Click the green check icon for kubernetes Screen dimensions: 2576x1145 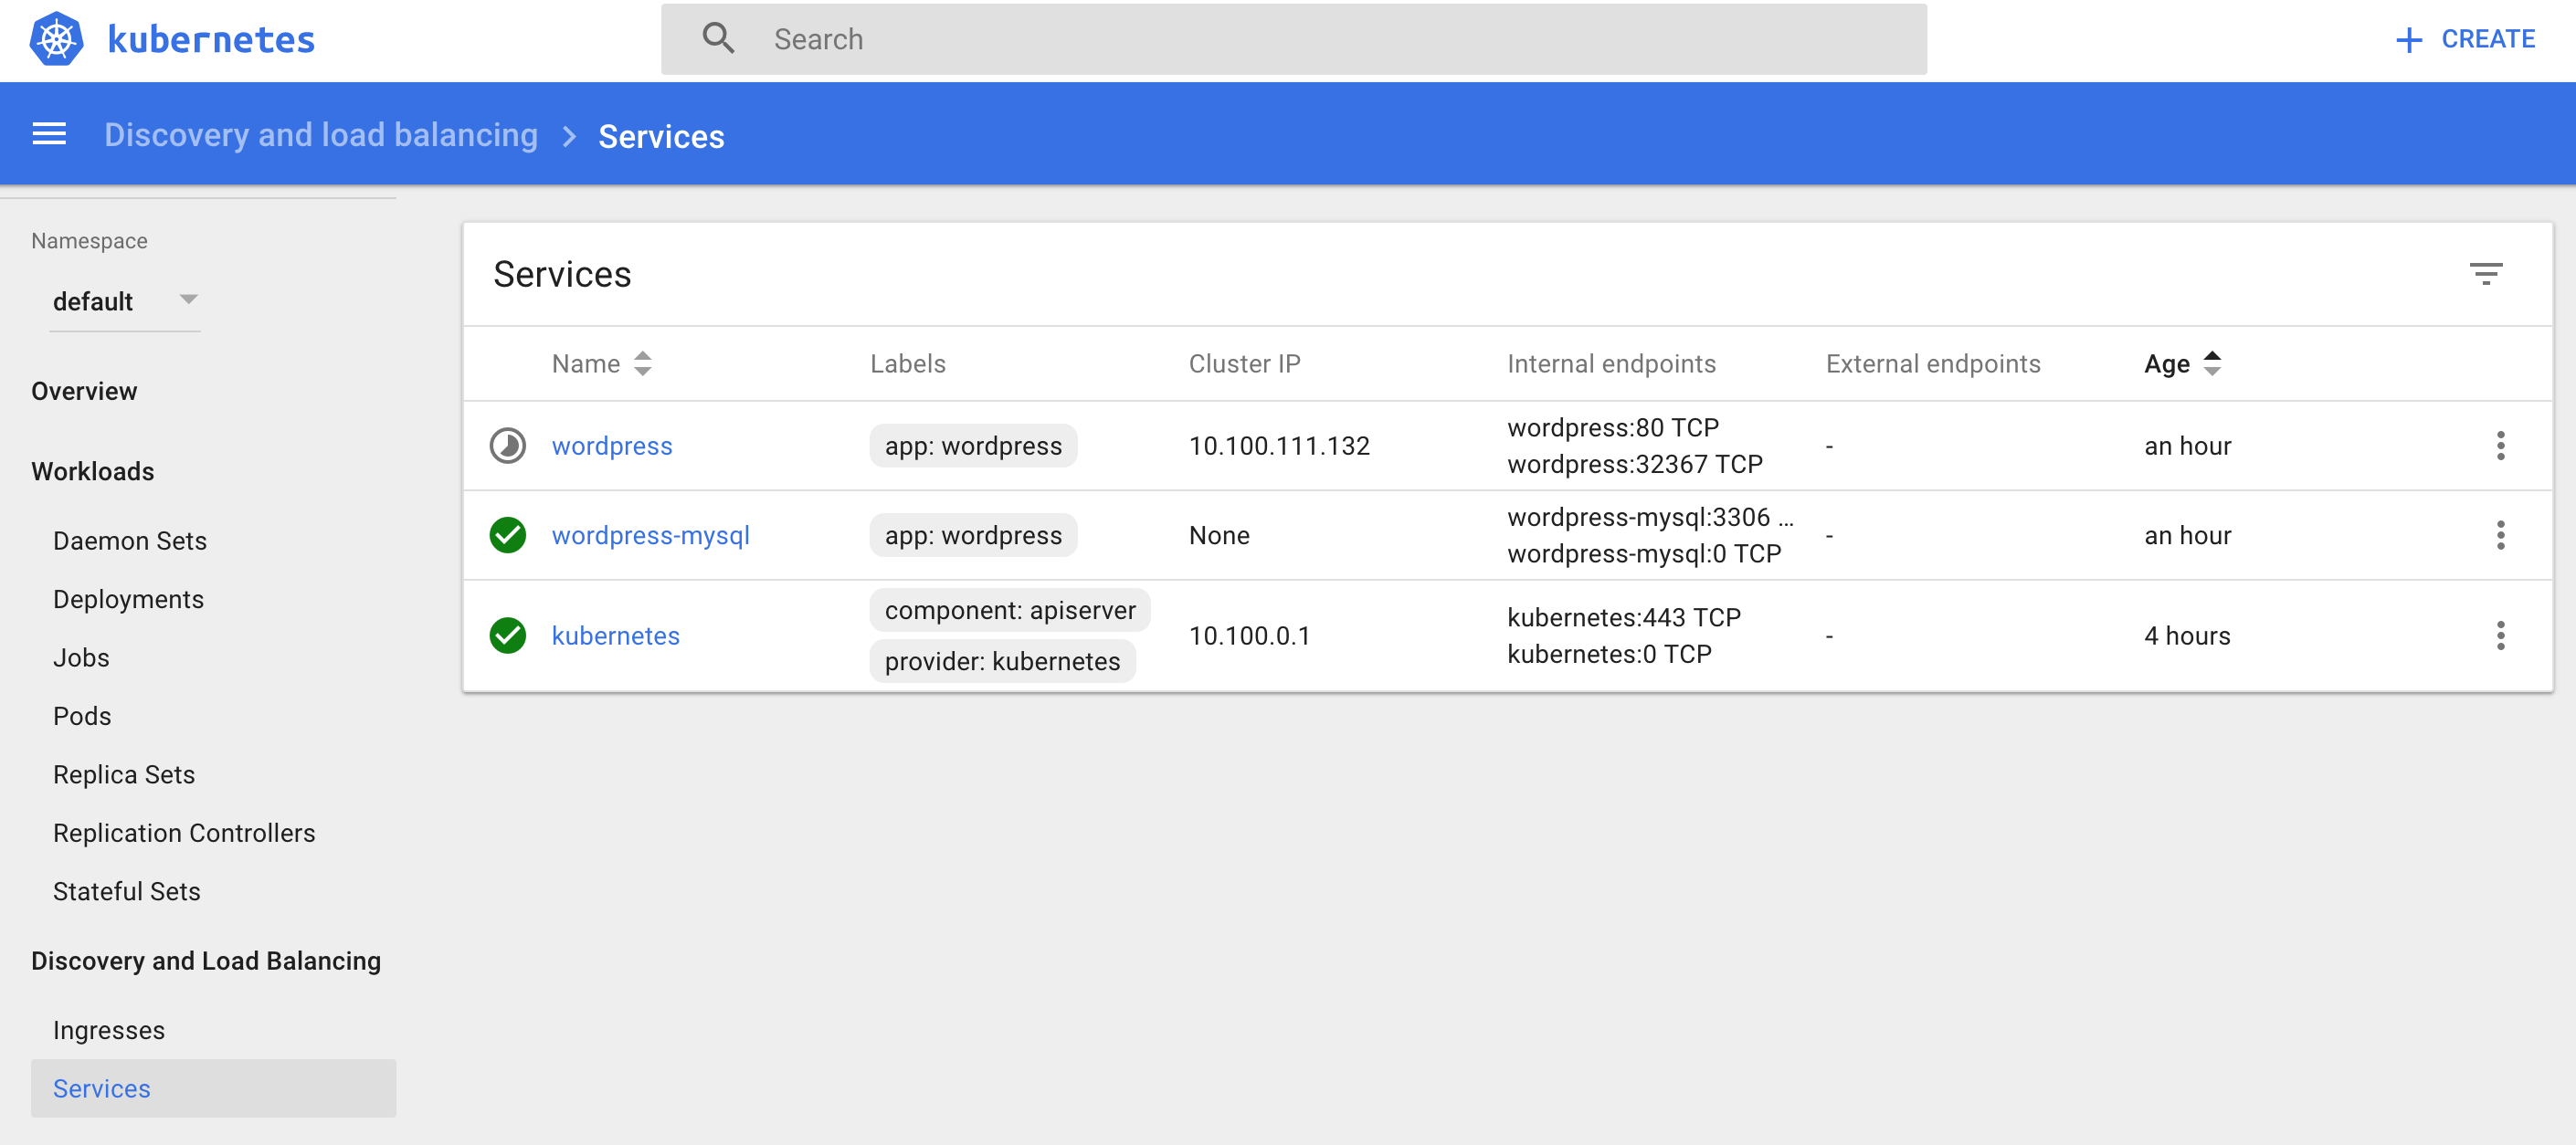pos(507,635)
